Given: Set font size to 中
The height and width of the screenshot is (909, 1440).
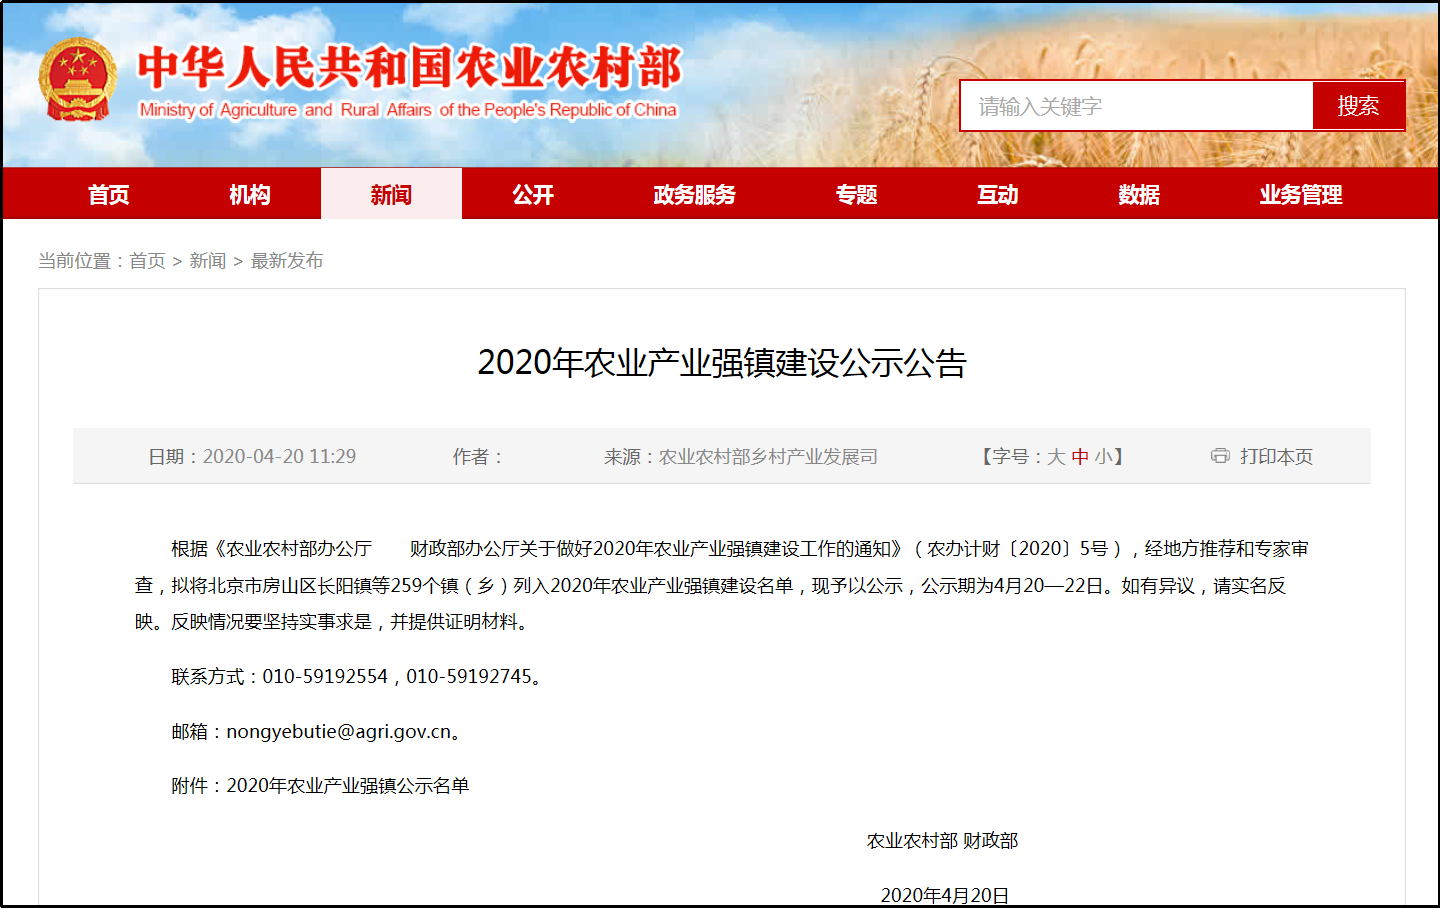Looking at the screenshot, I should point(1080,457).
